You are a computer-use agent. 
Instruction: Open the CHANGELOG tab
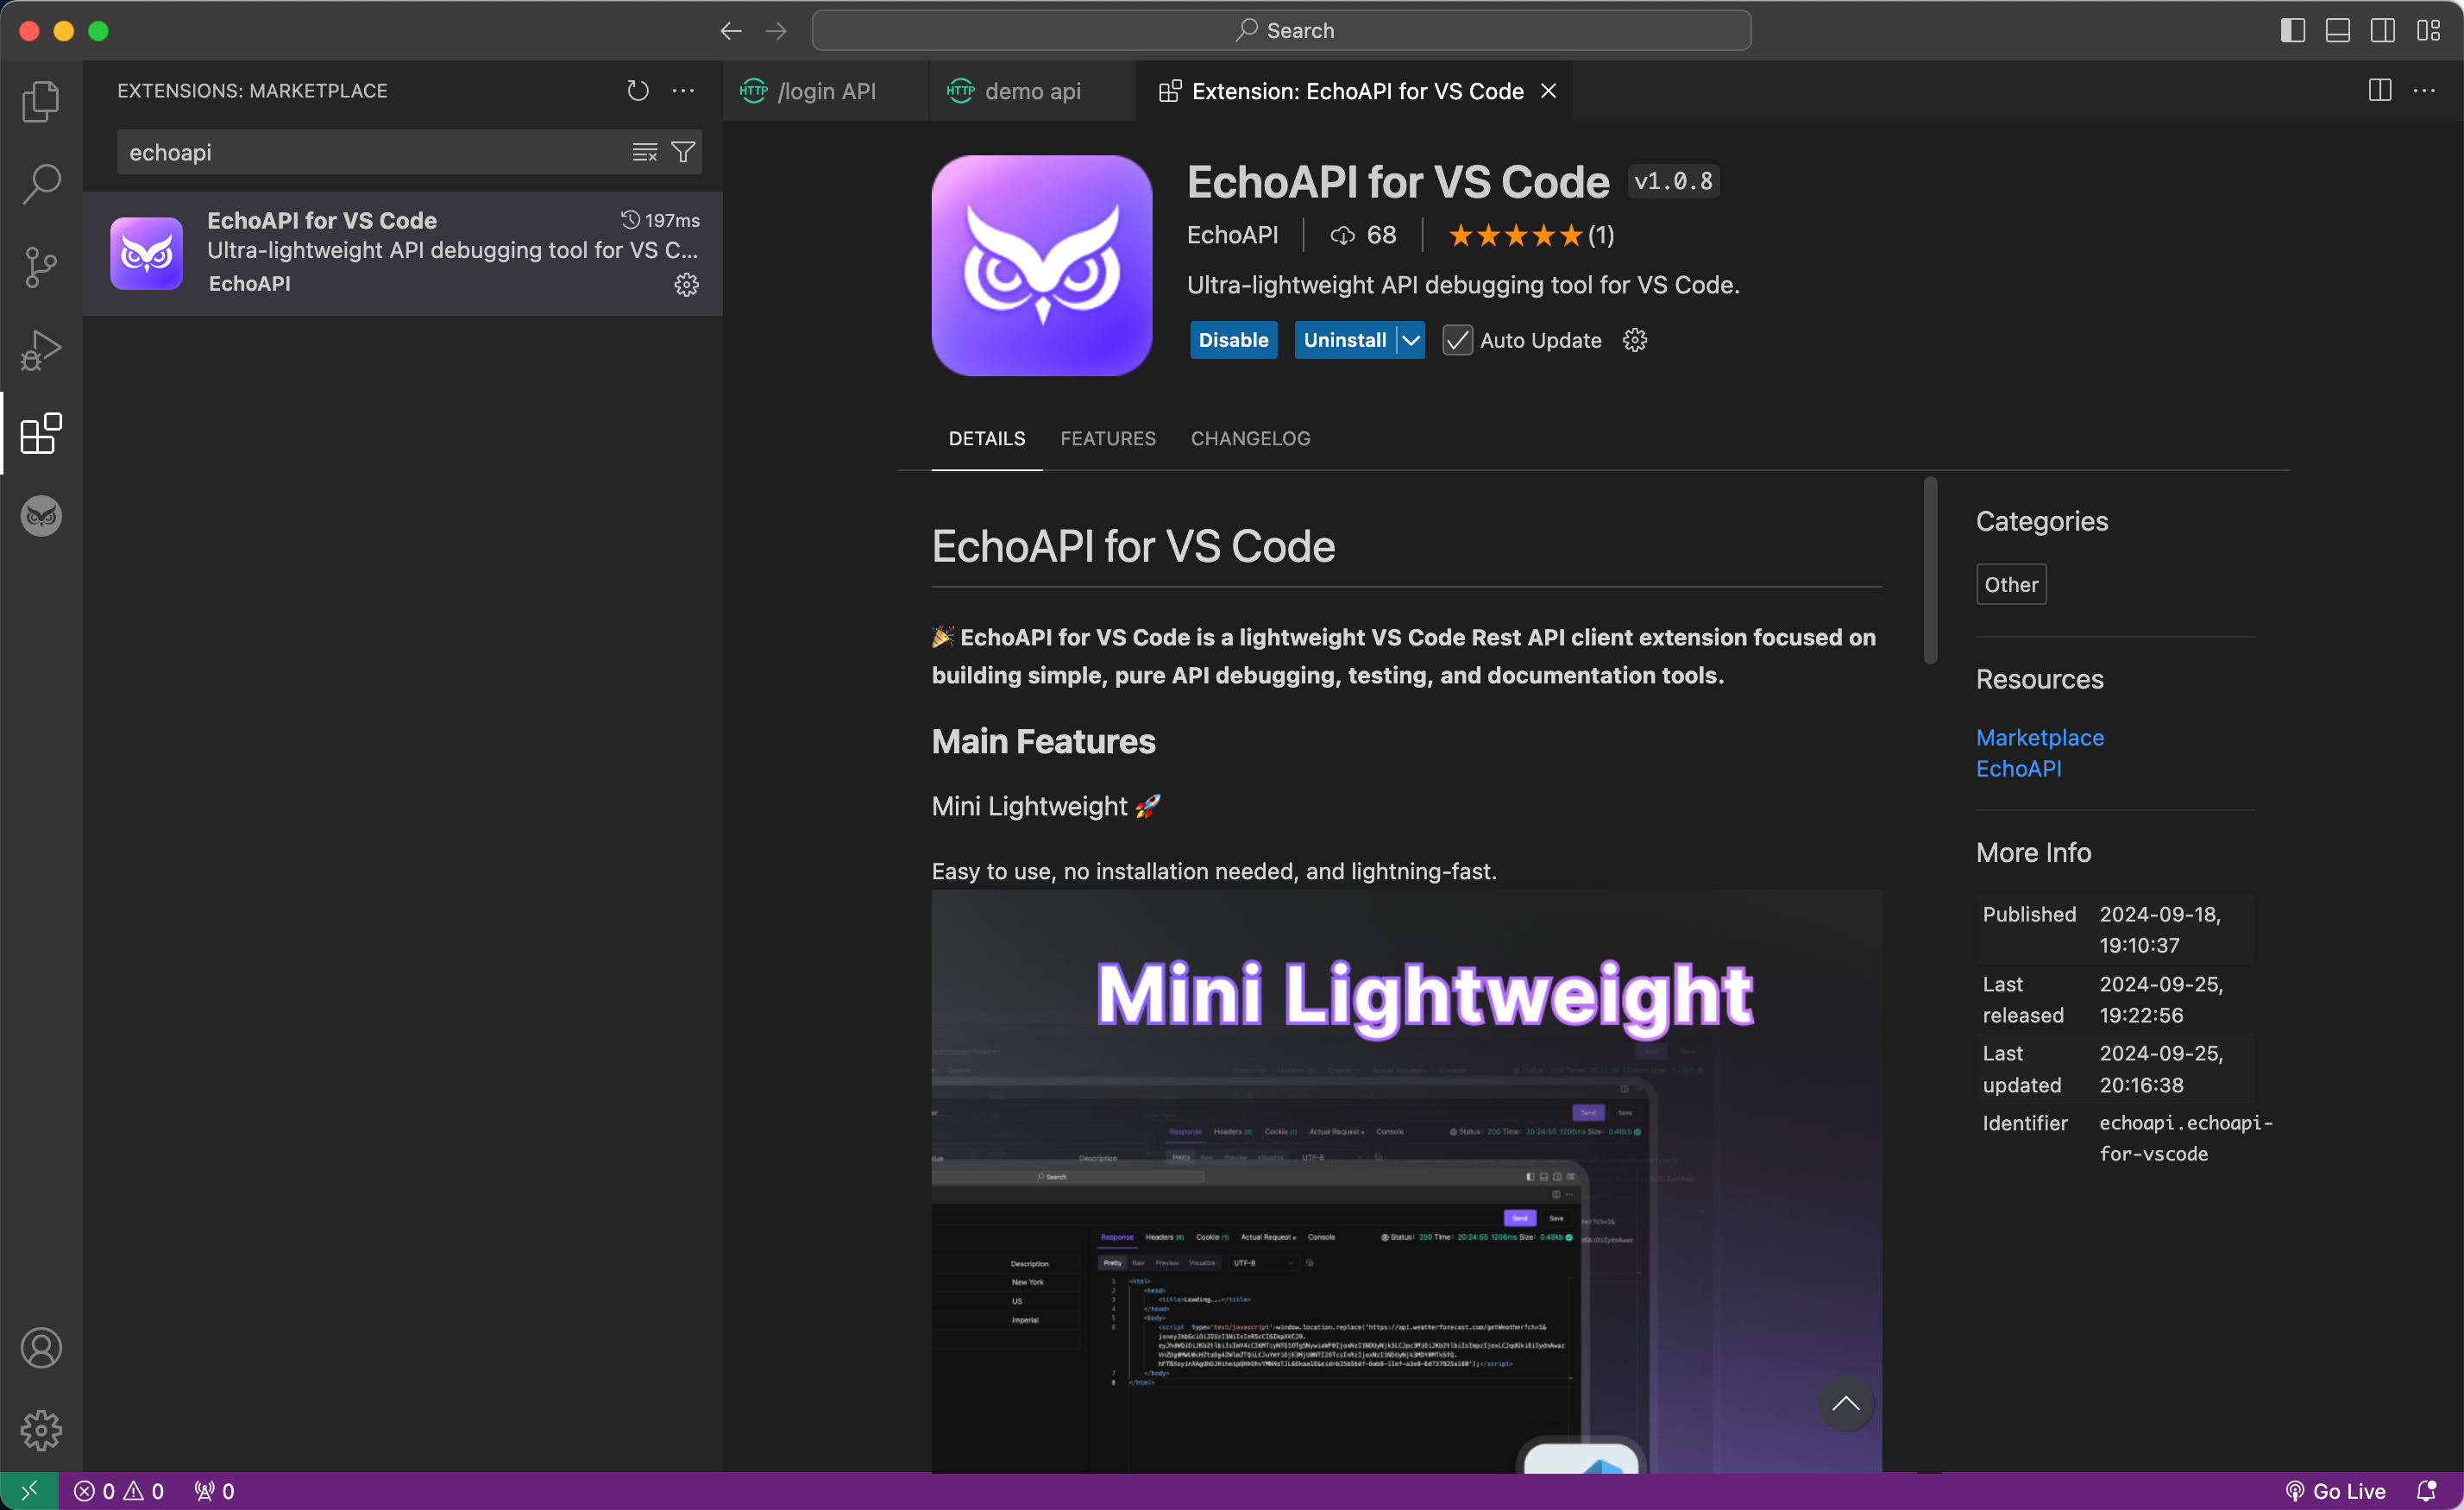click(1250, 438)
